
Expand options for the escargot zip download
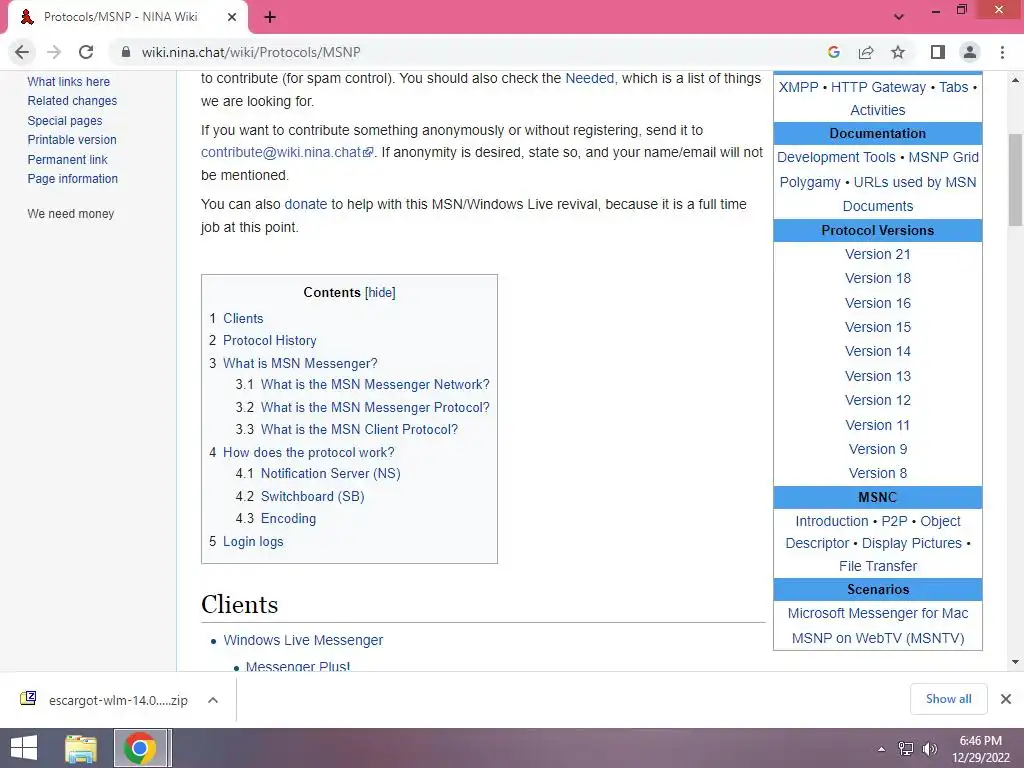213,700
